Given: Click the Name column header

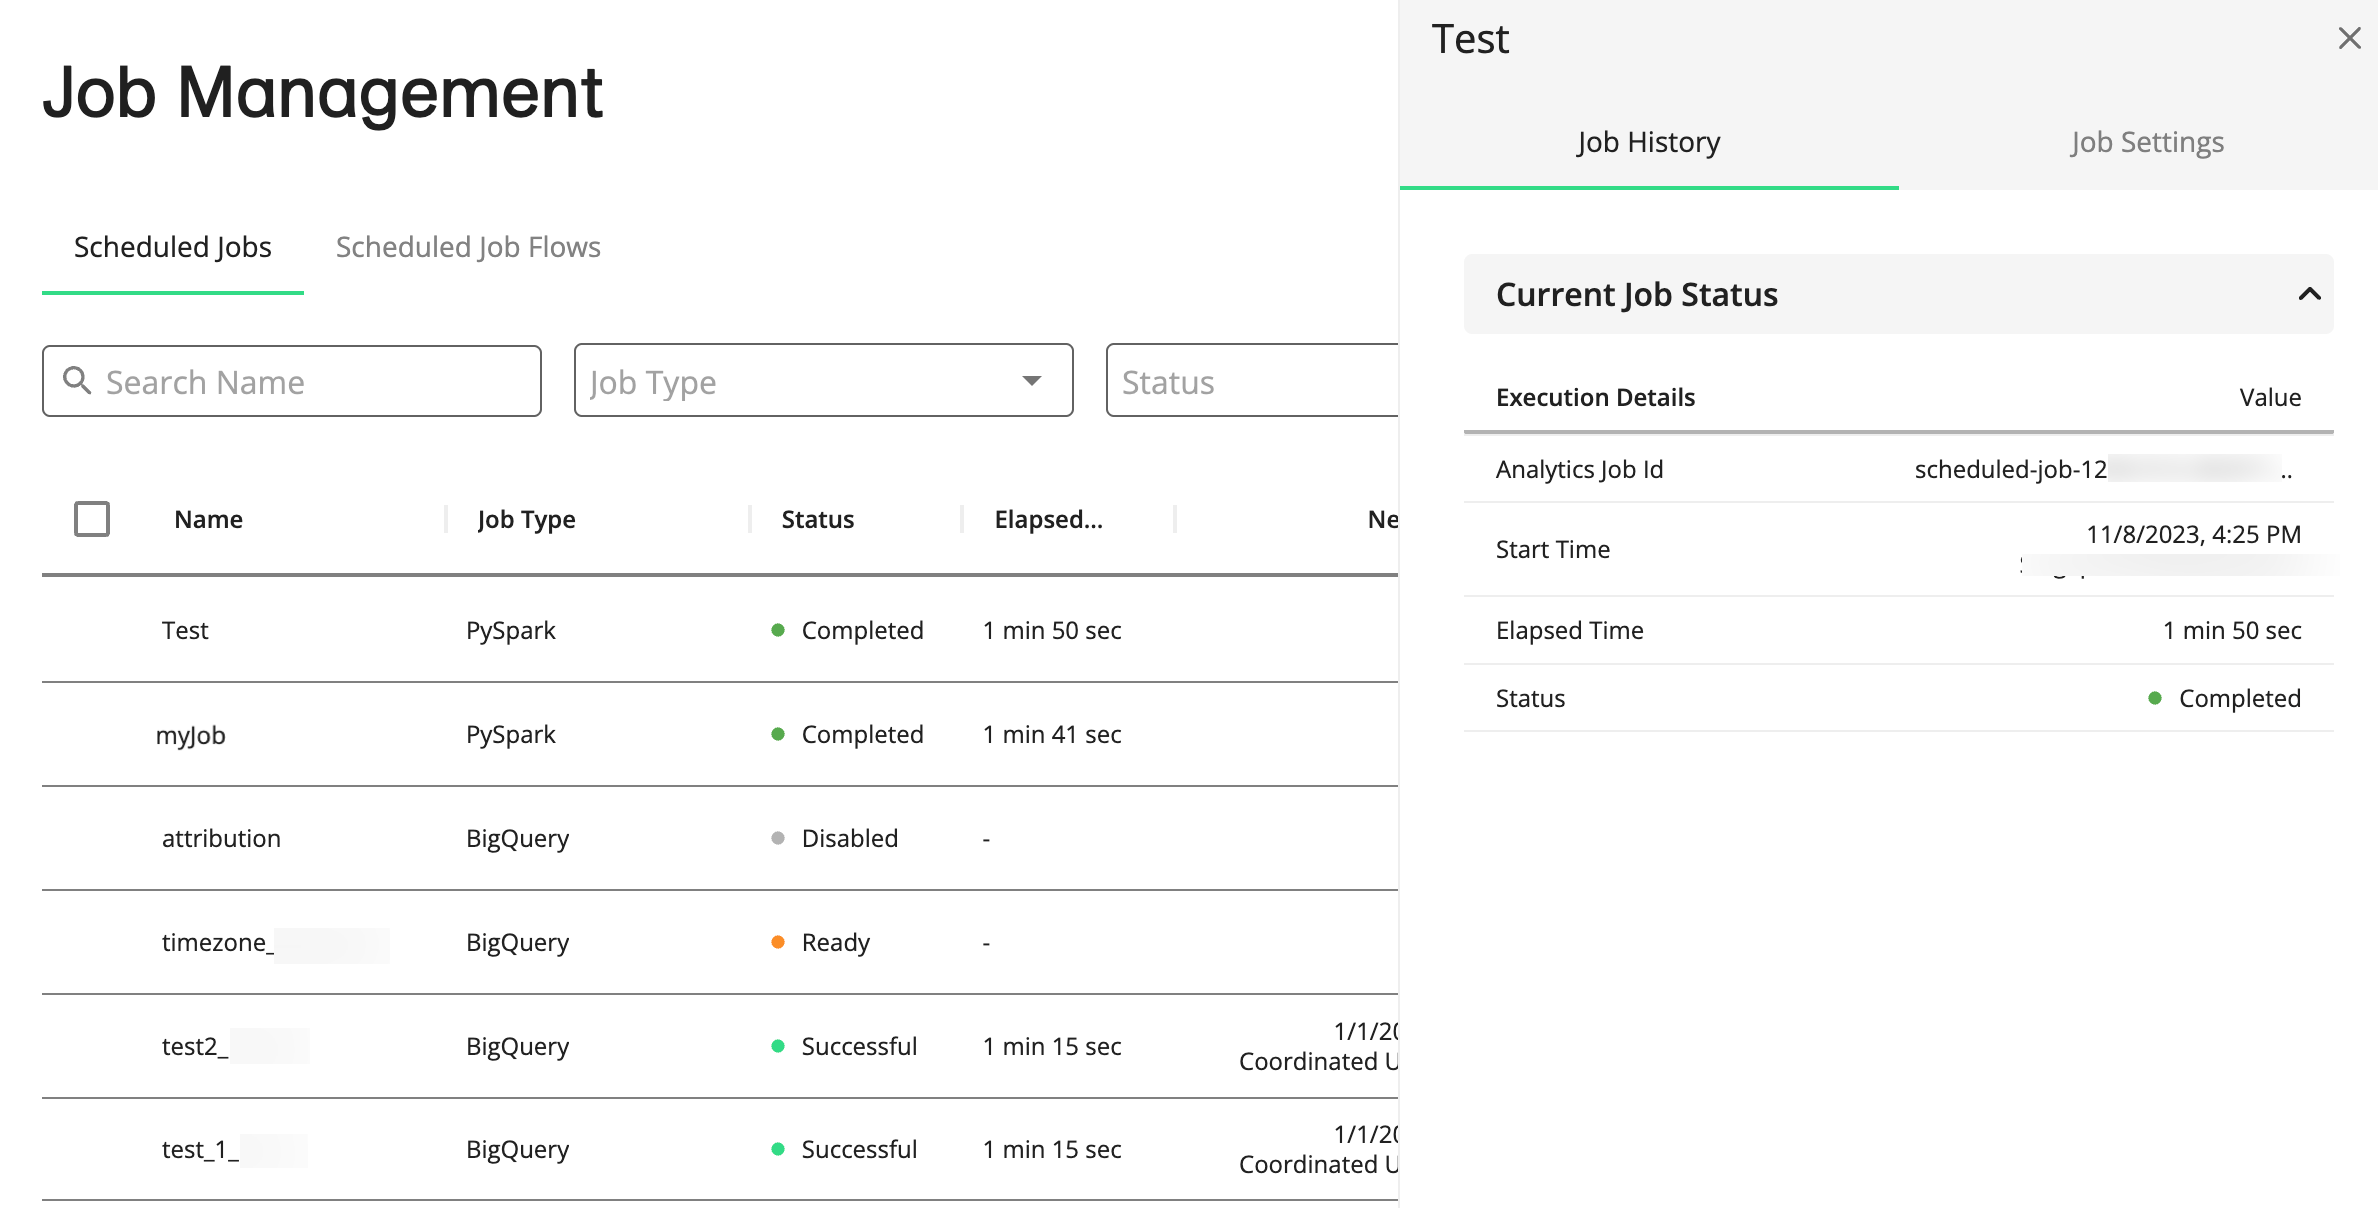Looking at the screenshot, I should (208, 519).
